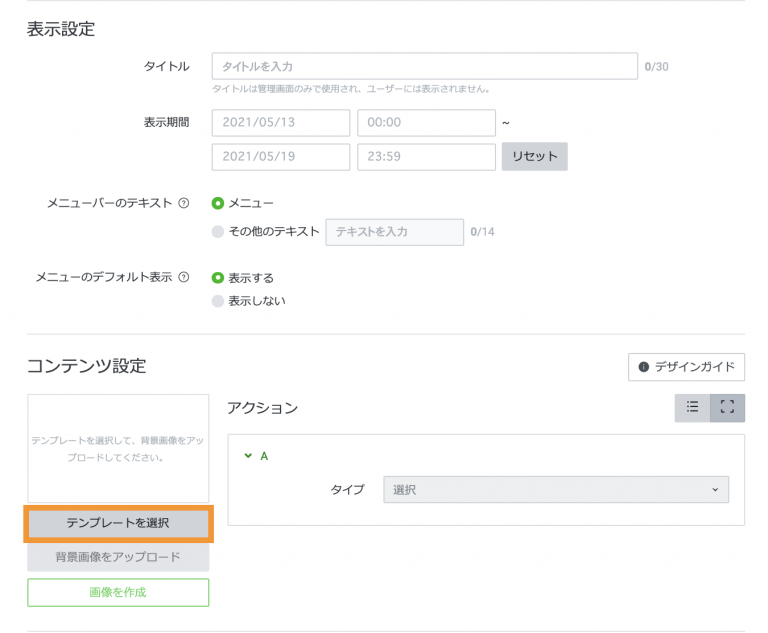Click the end date field 2021/05/19

(x=281, y=157)
